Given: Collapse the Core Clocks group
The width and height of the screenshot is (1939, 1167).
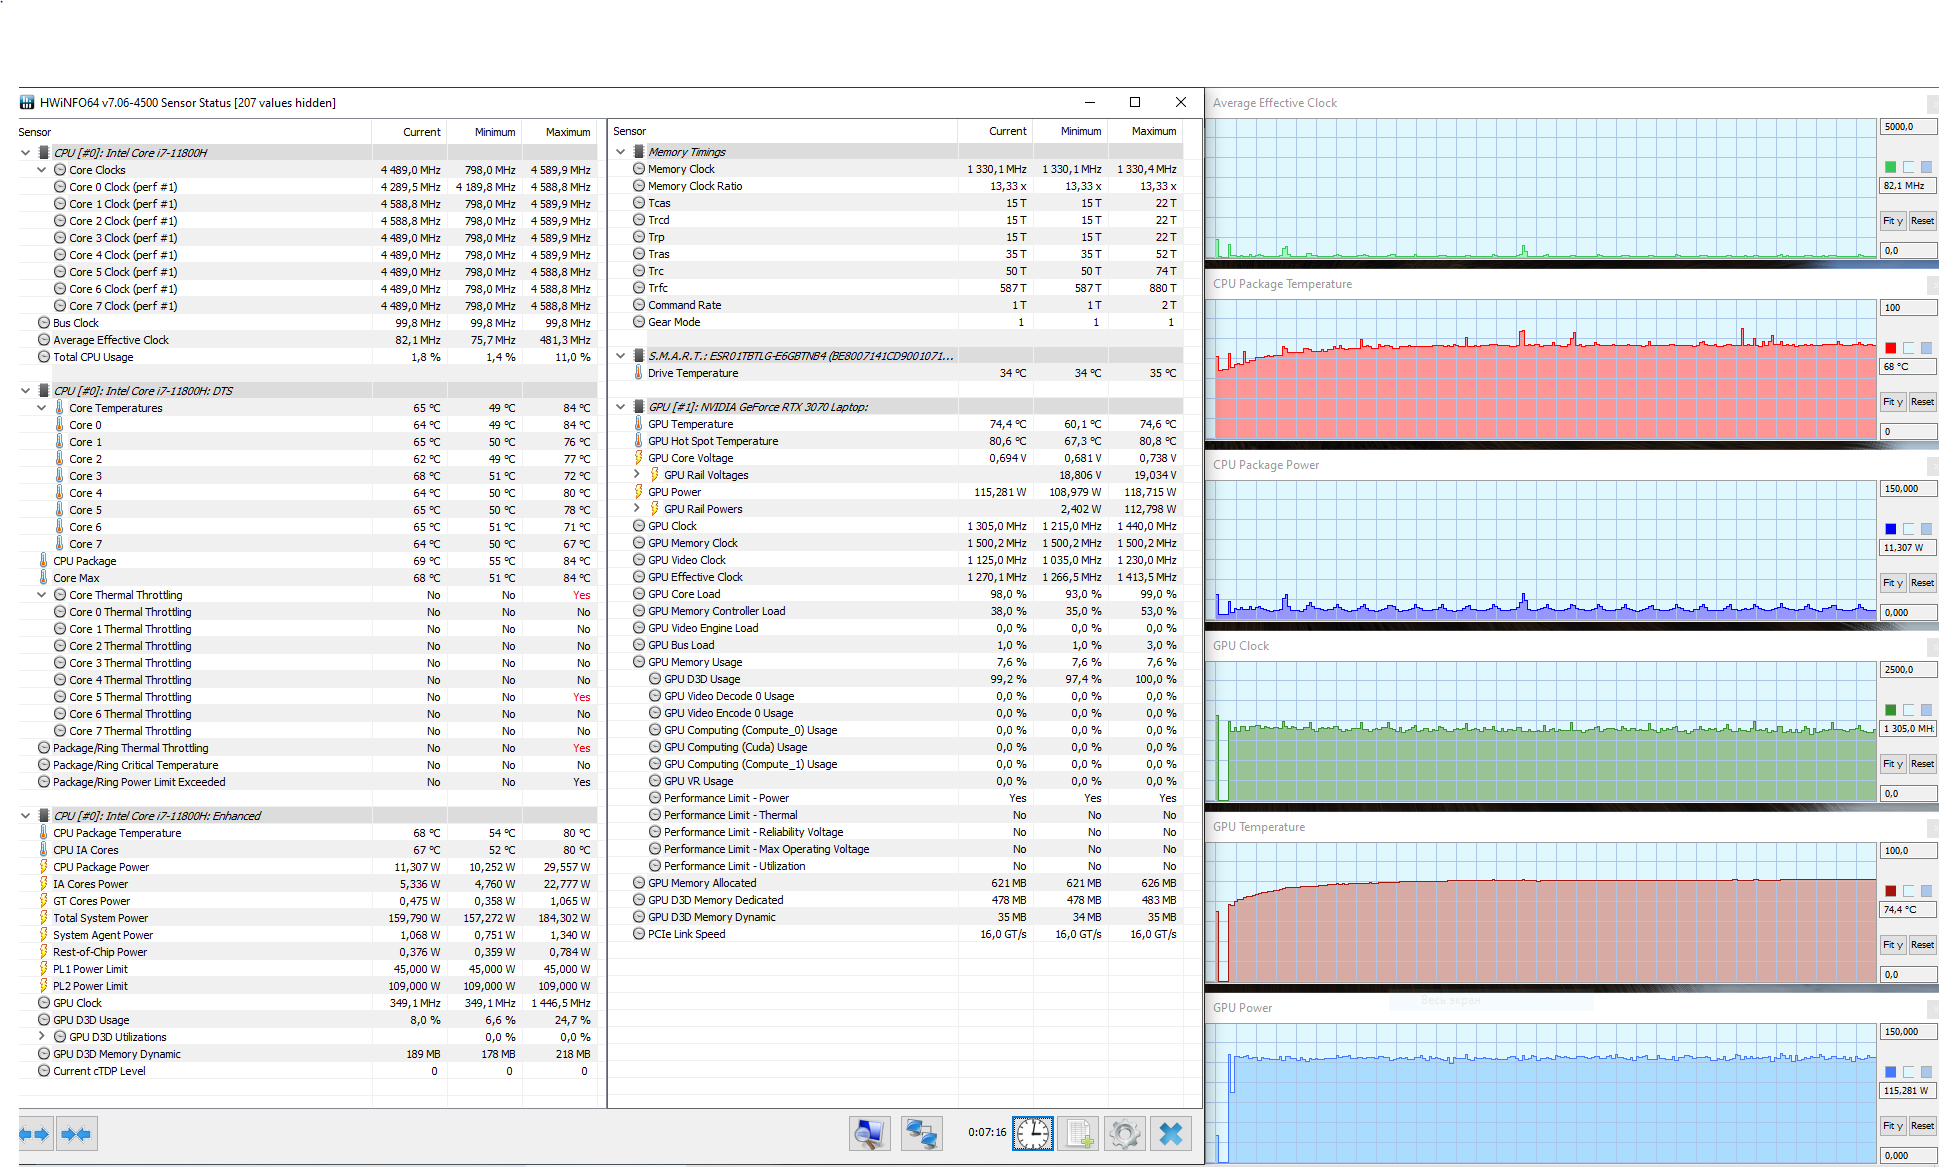Looking at the screenshot, I should 42,170.
